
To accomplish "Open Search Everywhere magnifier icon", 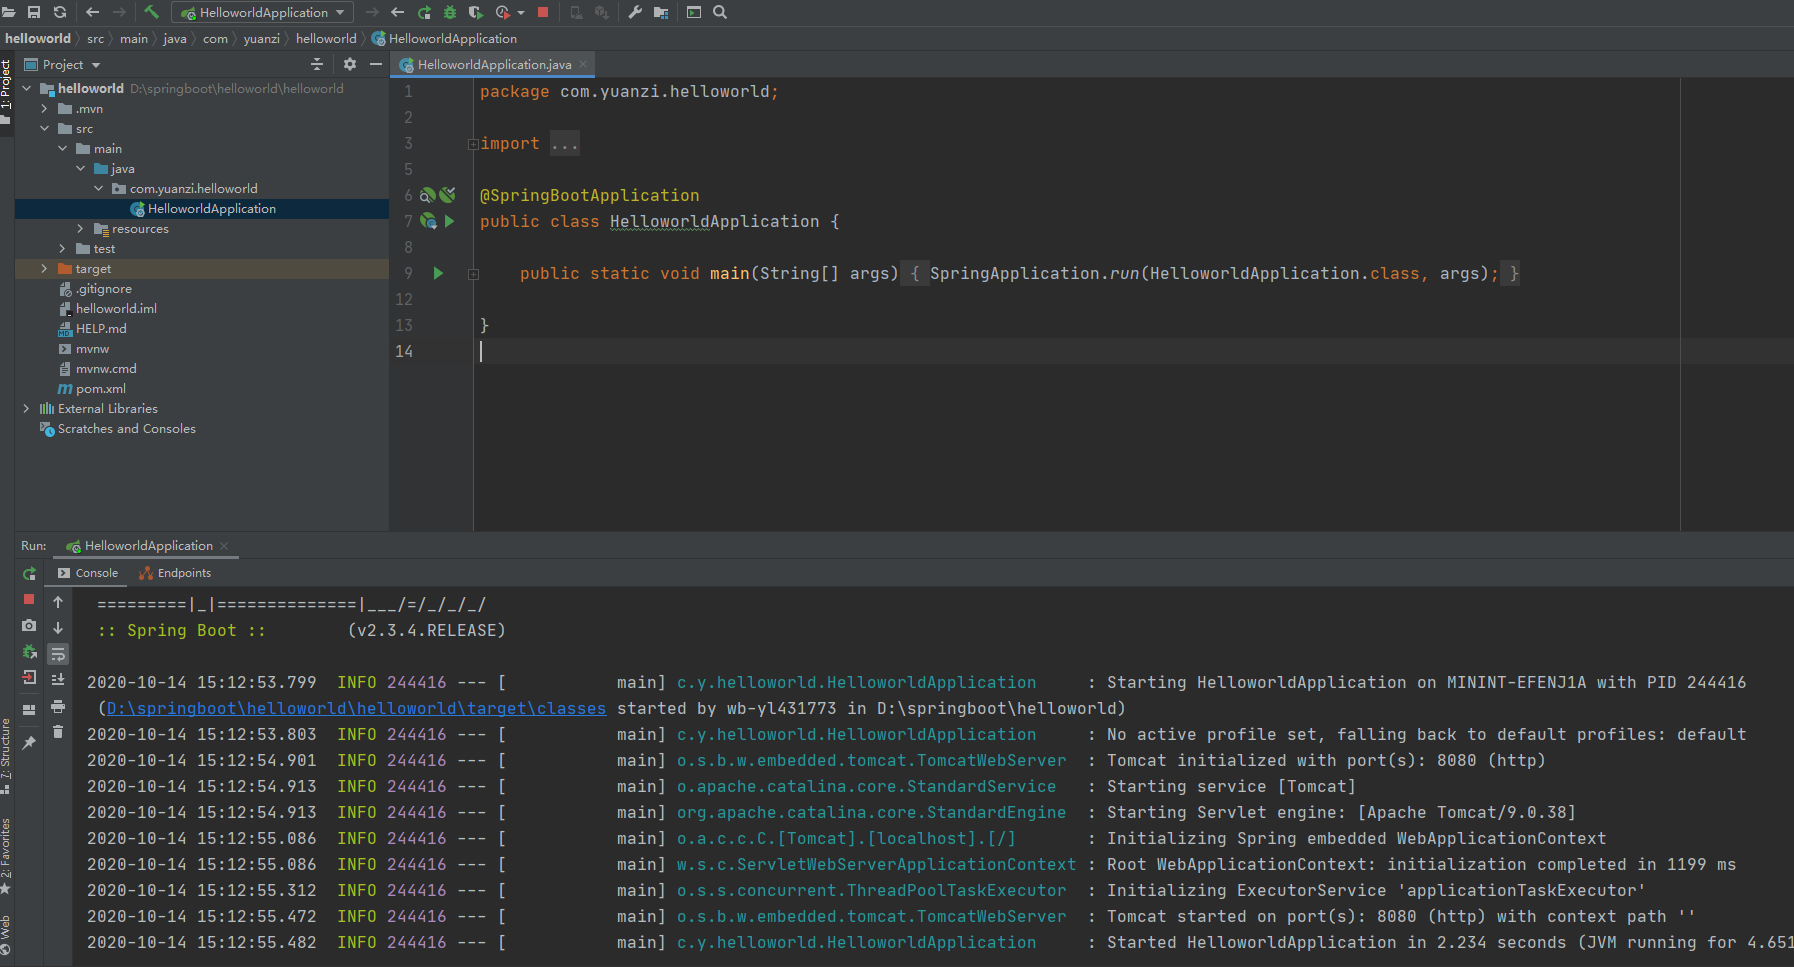I will [720, 12].
